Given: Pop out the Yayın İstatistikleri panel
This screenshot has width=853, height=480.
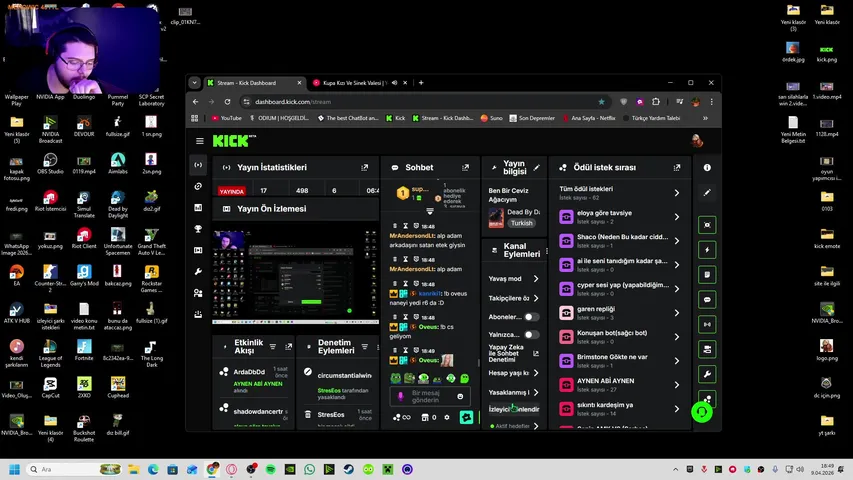Looking at the screenshot, I should tap(364, 168).
